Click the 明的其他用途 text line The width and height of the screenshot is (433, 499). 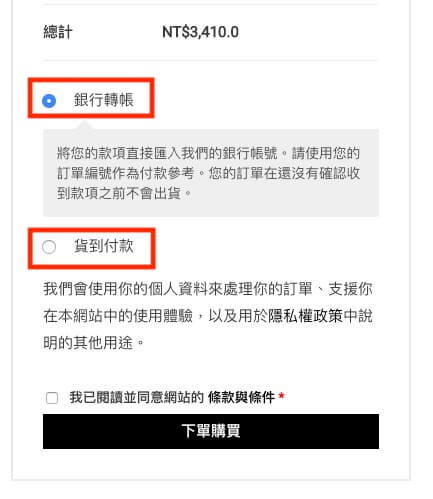pyautogui.click(x=94, y=343)
